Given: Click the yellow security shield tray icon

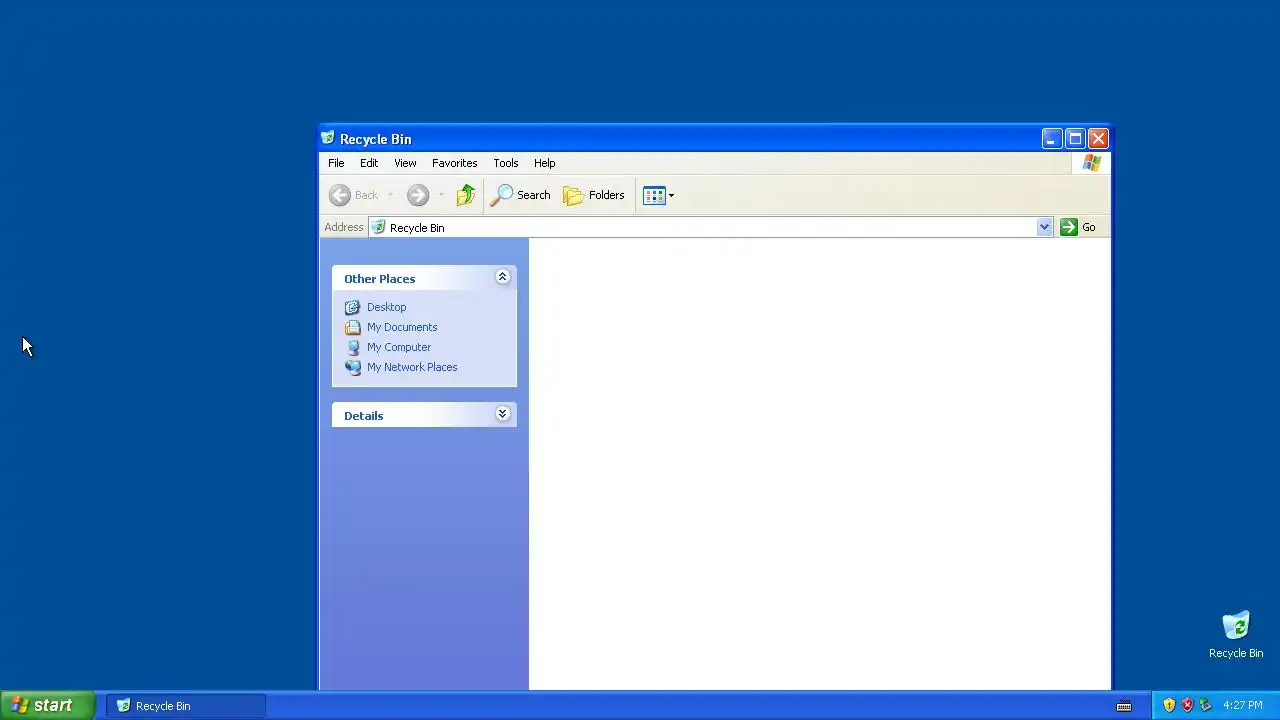Looking at the screenshot, I should coord(1169,705).
